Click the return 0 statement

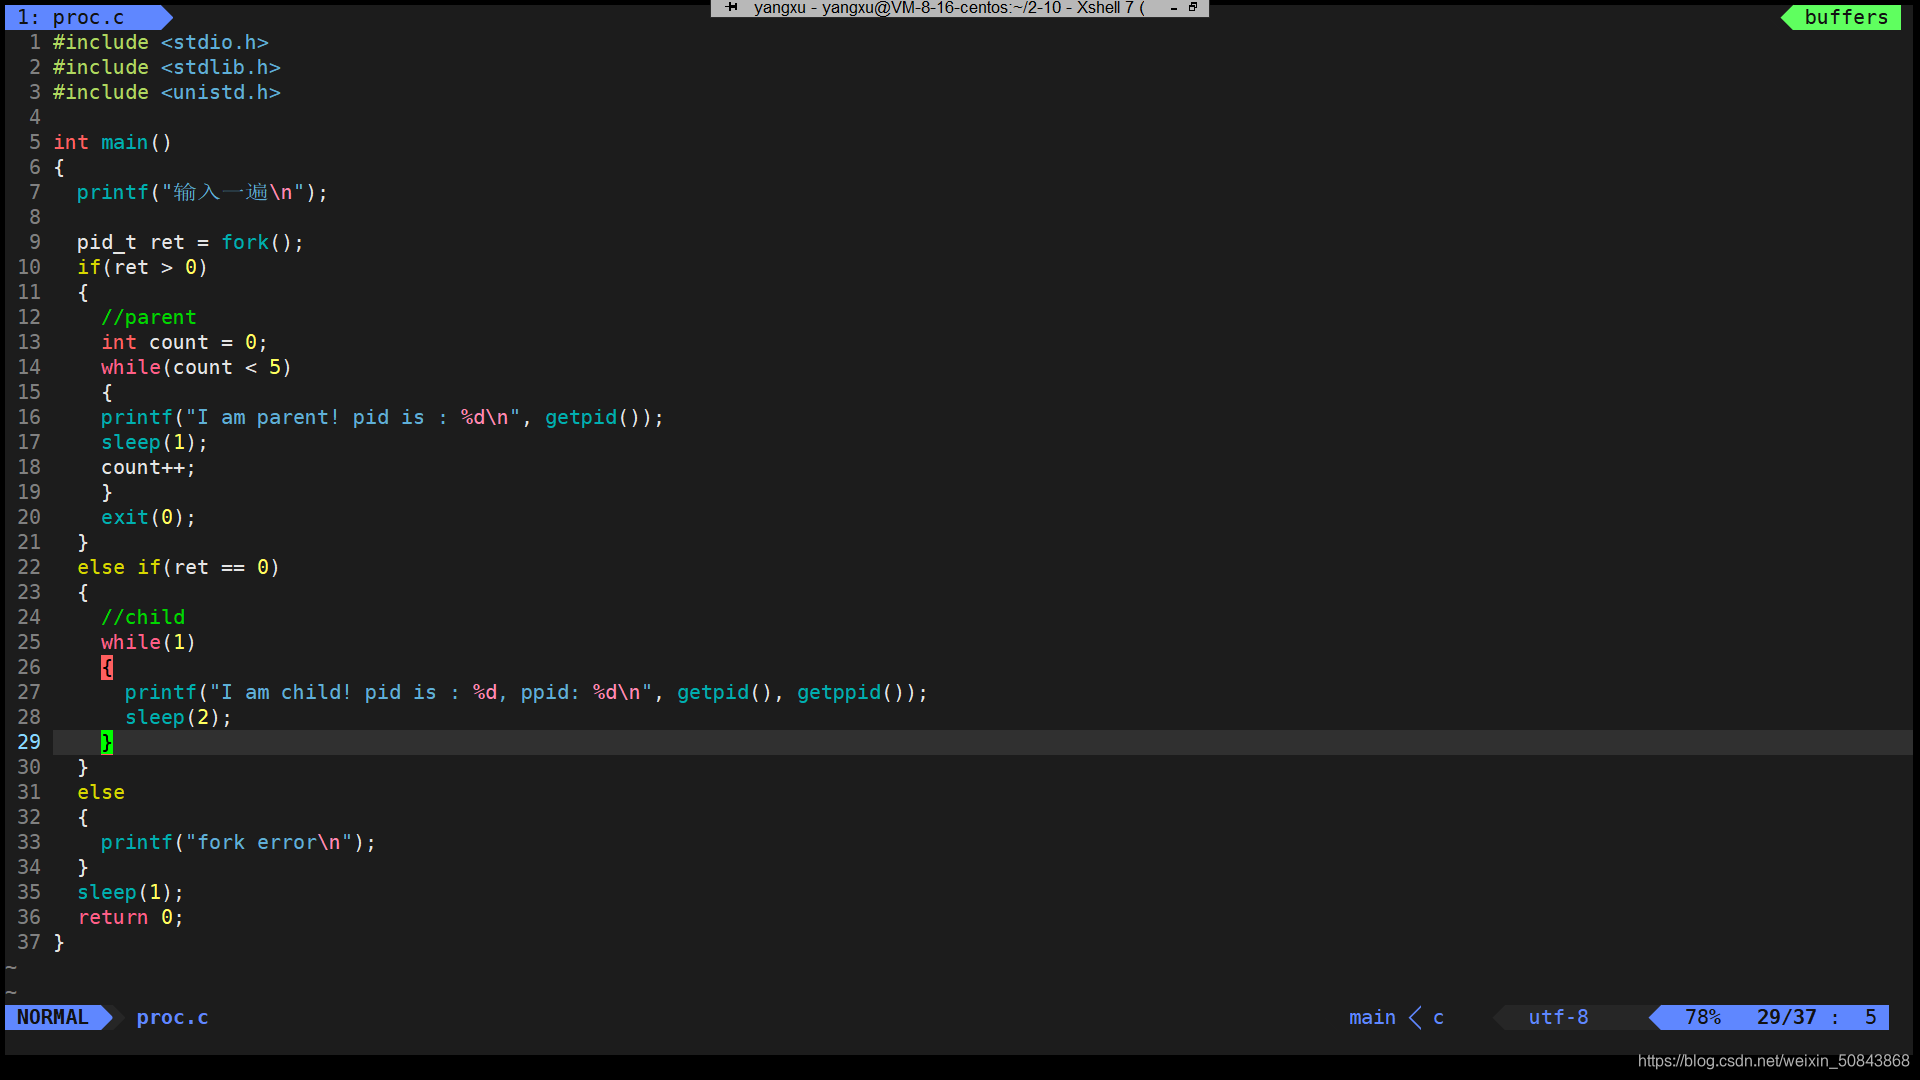[x=131, y=917]
